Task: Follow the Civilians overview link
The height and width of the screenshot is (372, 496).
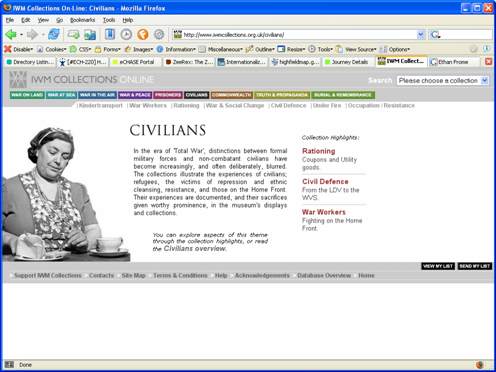Action: [195, 248]
